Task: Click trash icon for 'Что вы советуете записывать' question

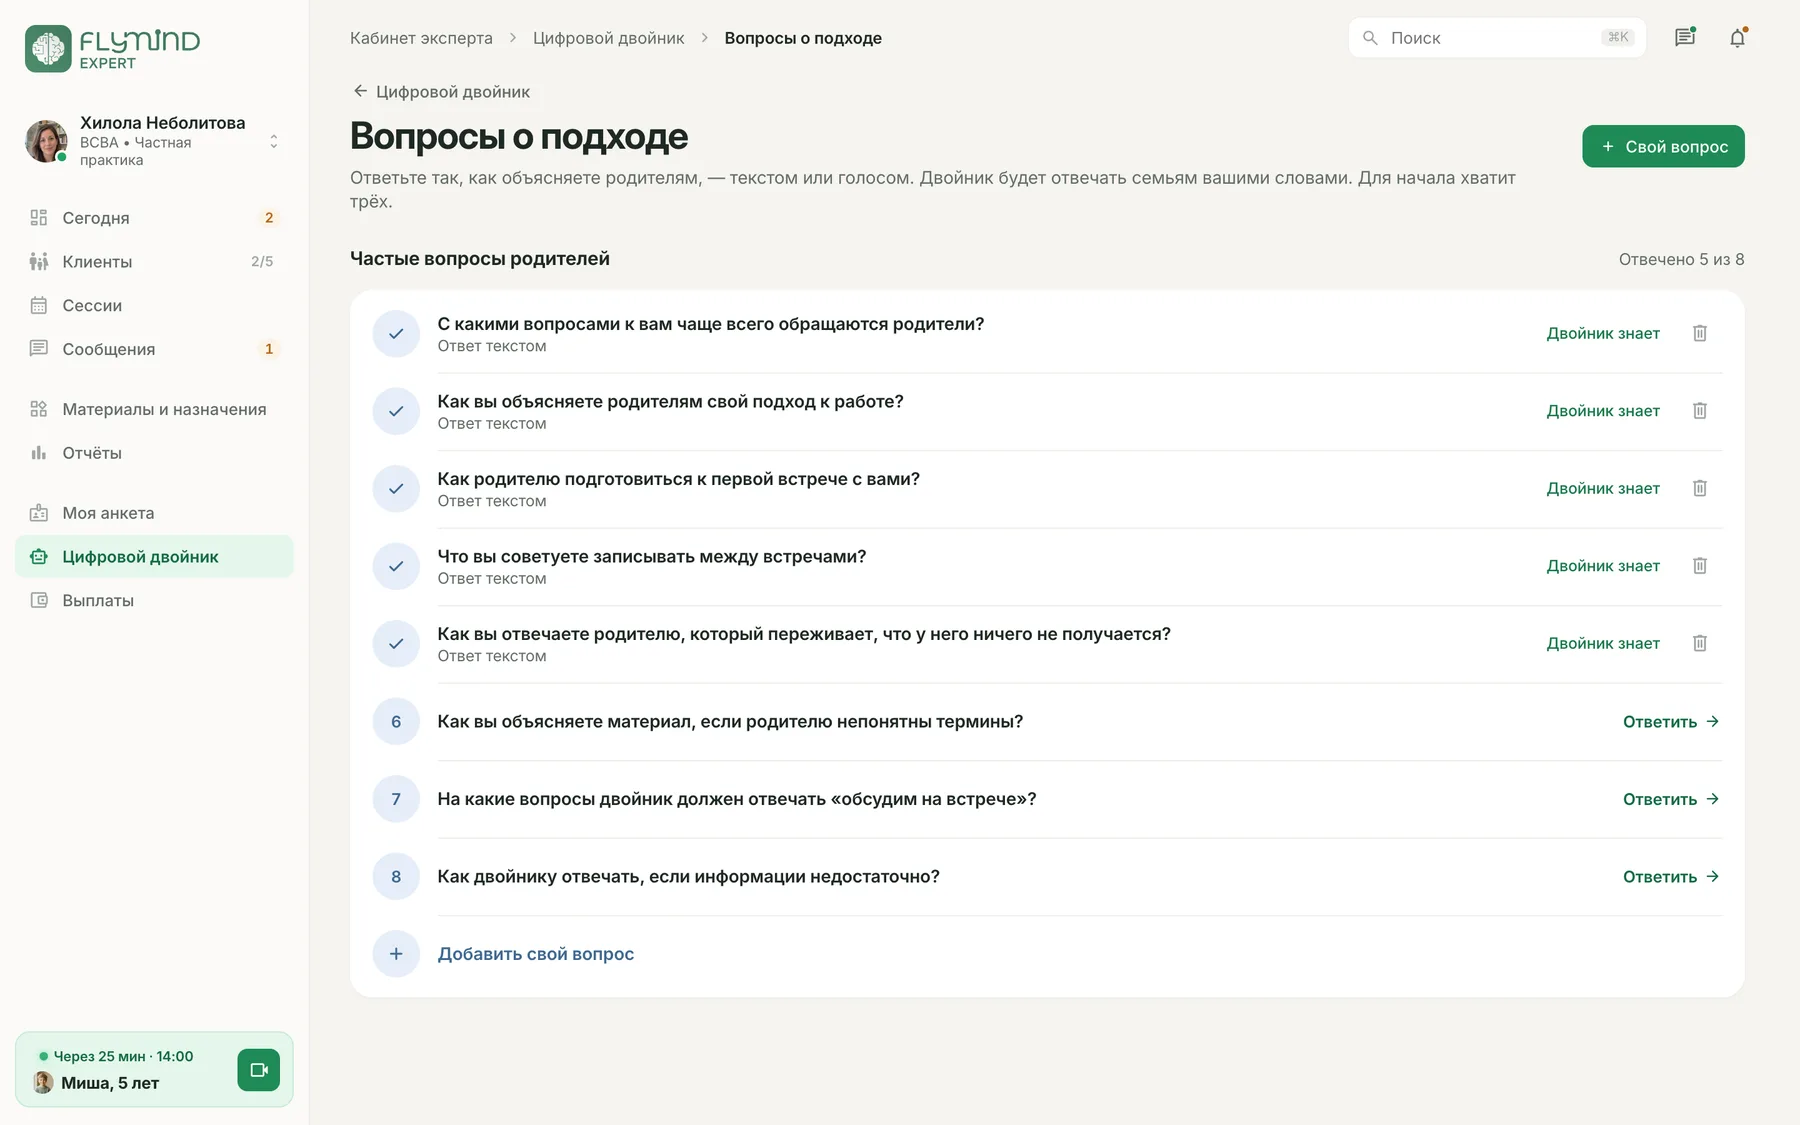Action: (x=1699, y=566)
